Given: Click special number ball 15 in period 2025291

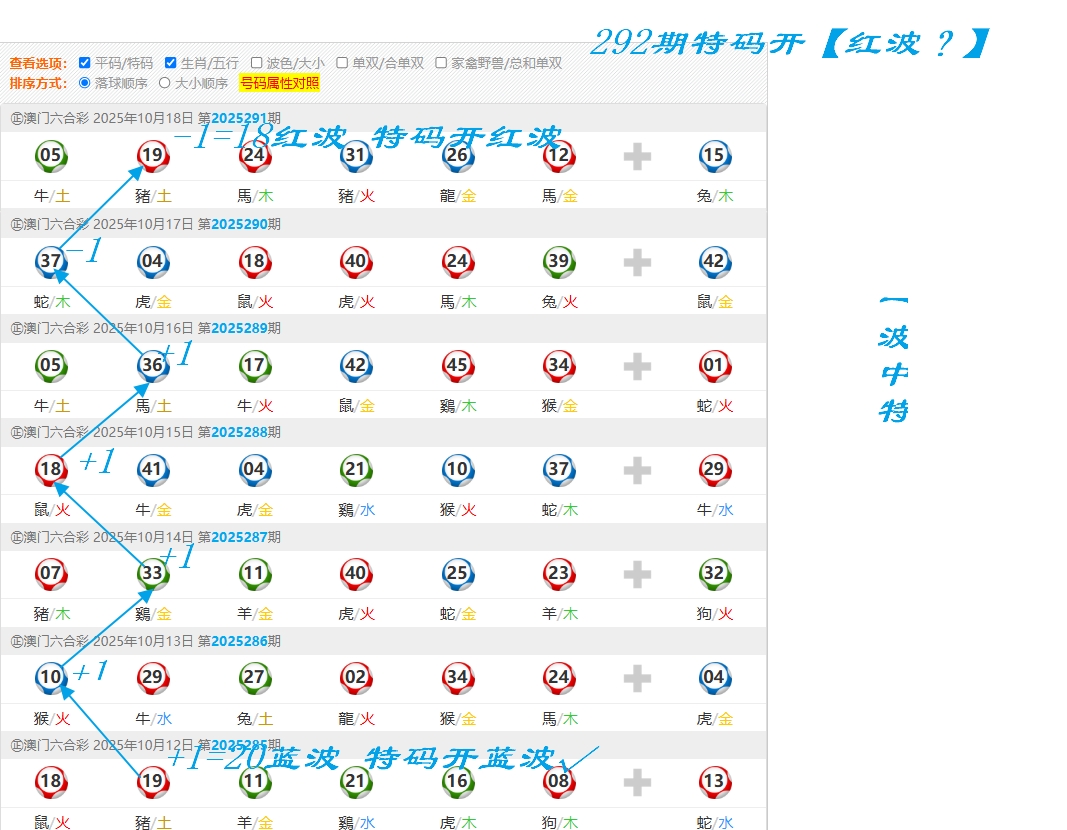Looking at the screenshot, I should coord(714,155).
